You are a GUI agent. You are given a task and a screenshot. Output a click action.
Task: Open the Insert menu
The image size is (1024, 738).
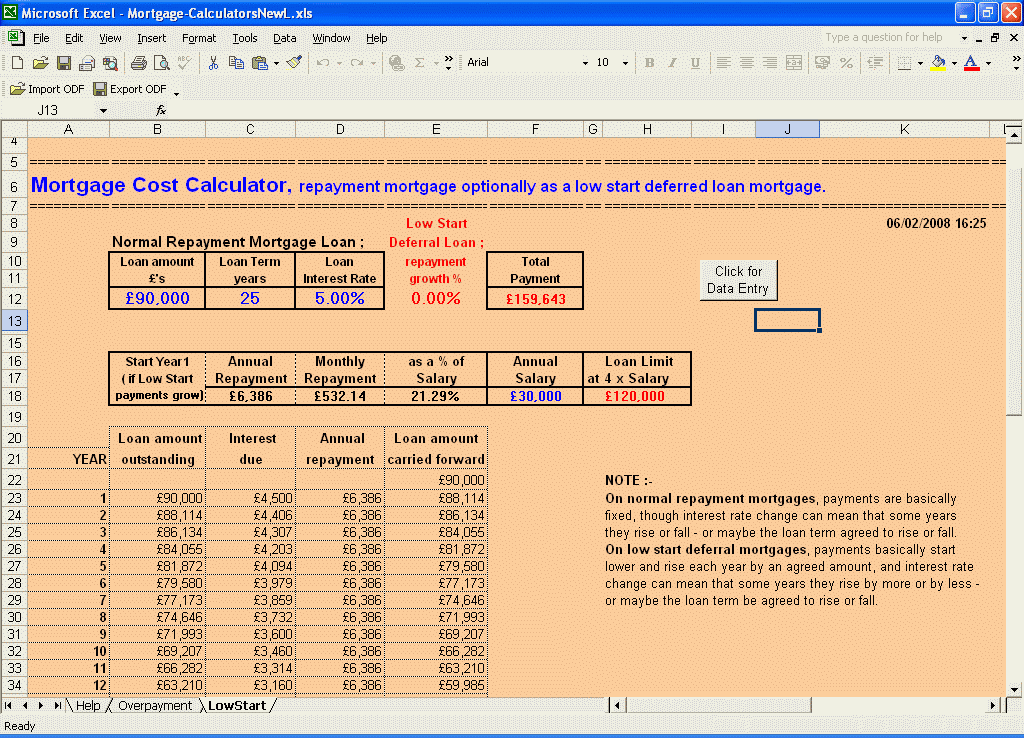tap(152, 38)
